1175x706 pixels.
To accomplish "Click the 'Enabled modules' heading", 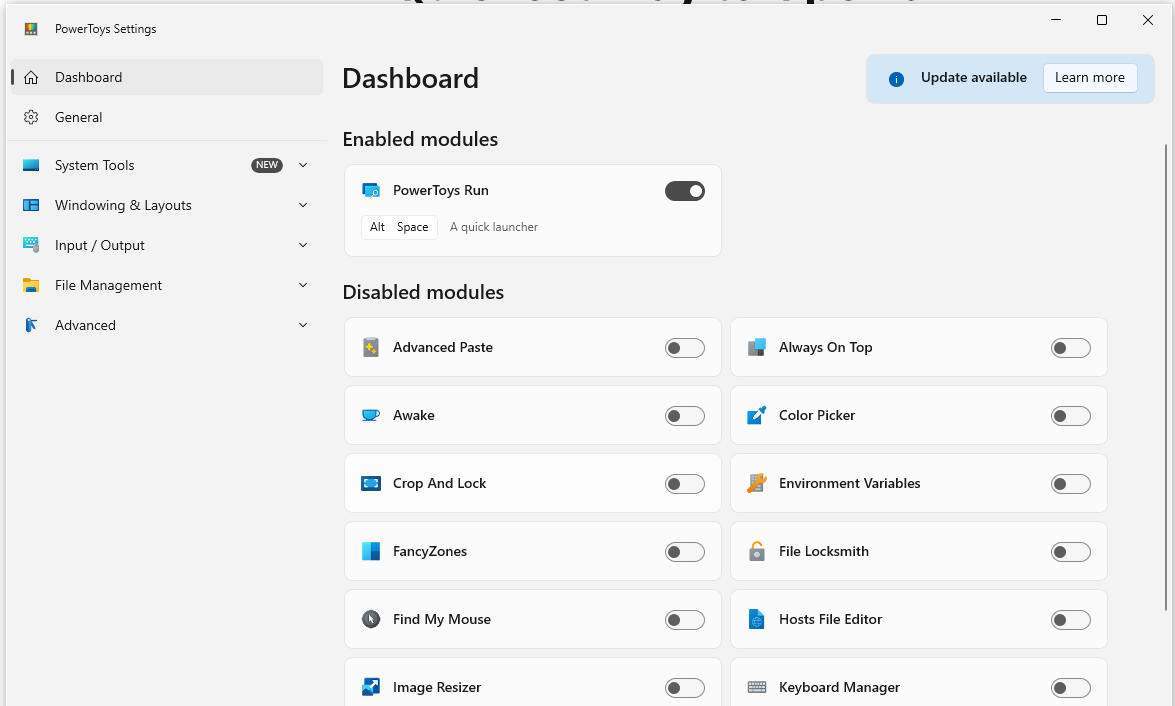I will 420,139.
